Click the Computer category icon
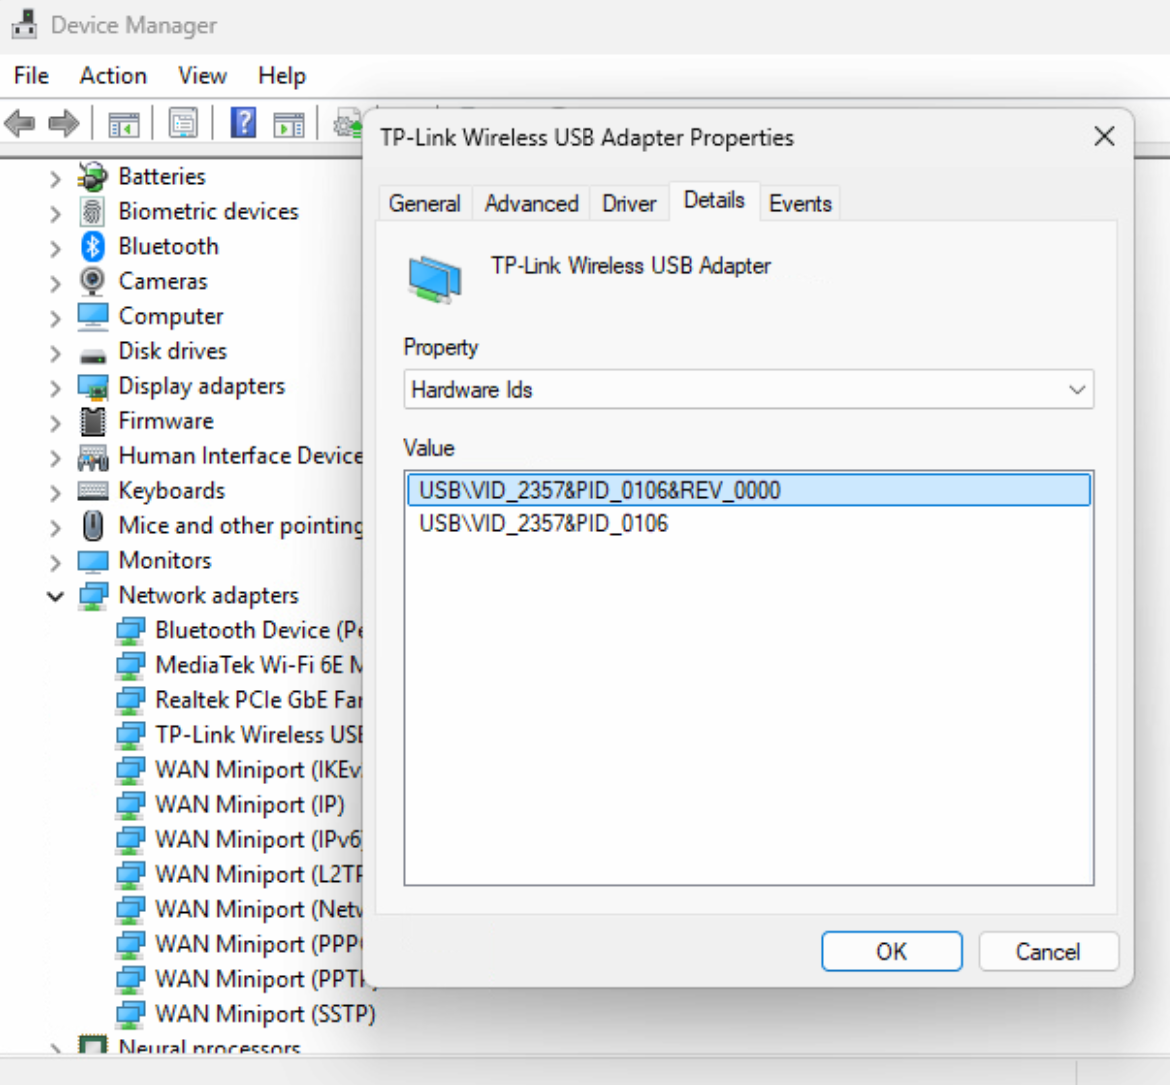The height and width of the screenshot is (1085, 1170). (93, 316)
